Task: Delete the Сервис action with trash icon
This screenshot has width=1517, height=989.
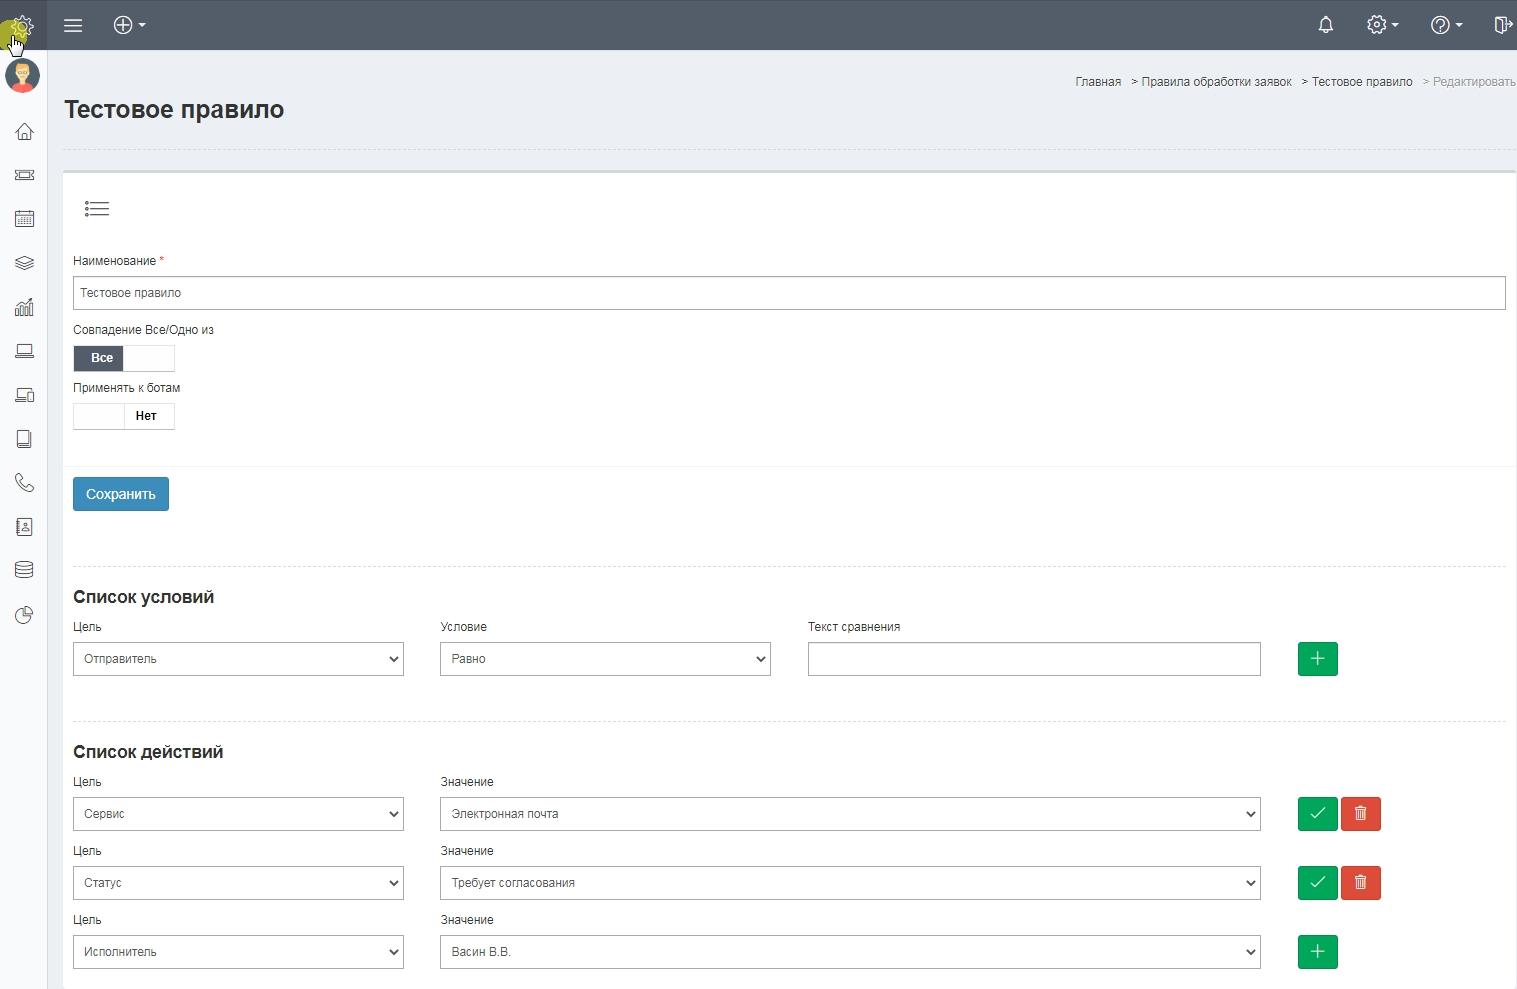Action: [x=1360, y=814]
